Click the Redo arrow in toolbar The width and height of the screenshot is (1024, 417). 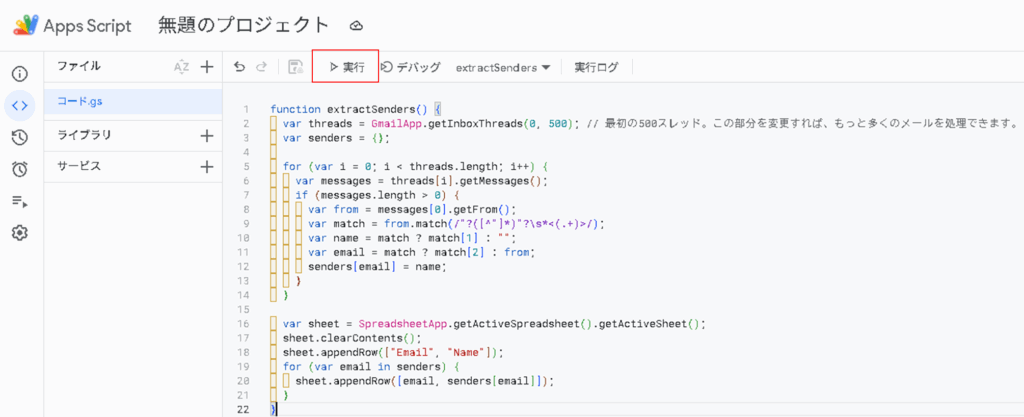[261, 67]
